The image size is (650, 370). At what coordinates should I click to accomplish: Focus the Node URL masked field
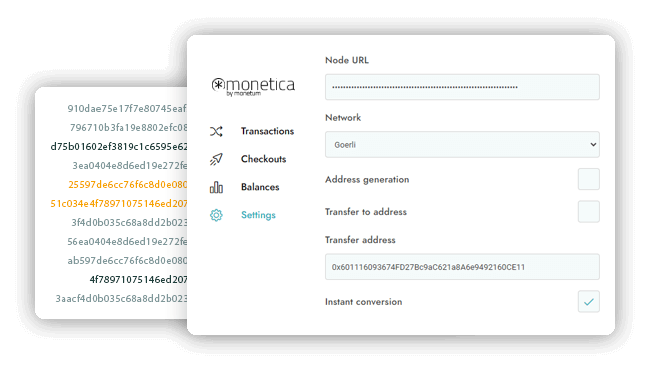pyautogui.click(x=462, y=87)
